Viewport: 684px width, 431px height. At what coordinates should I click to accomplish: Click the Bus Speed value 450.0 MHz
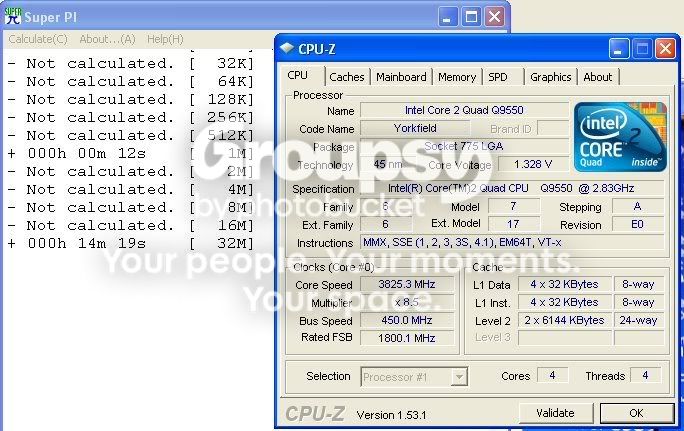407,320
